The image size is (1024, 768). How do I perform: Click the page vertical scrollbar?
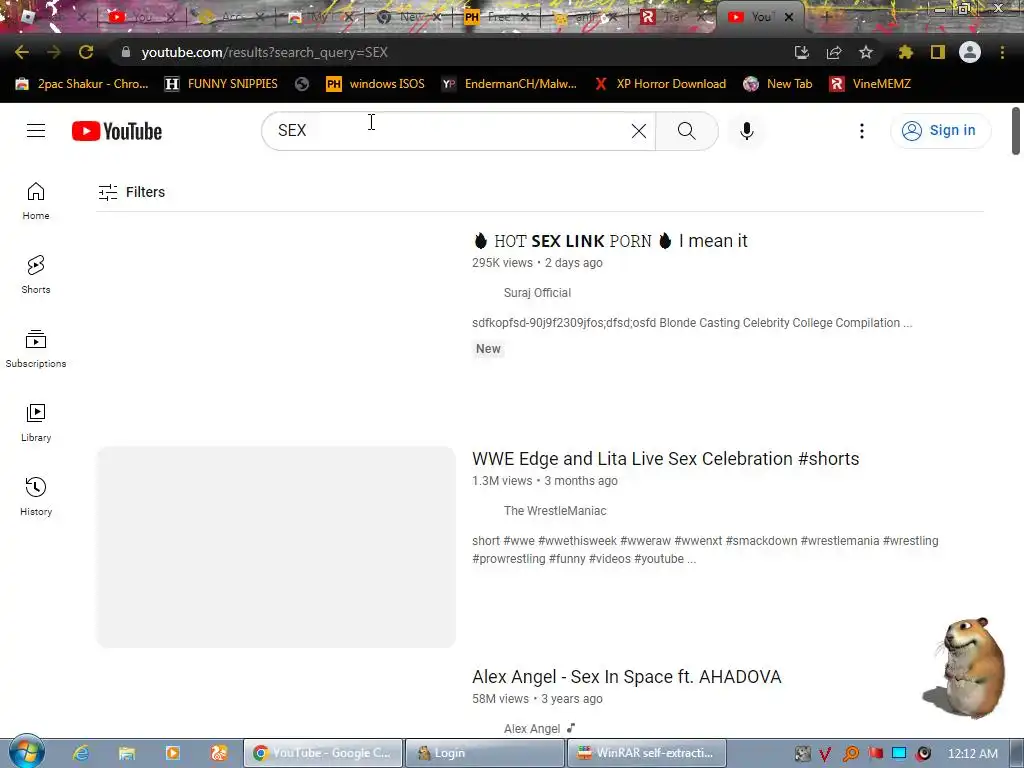[x=1016, y=131]
